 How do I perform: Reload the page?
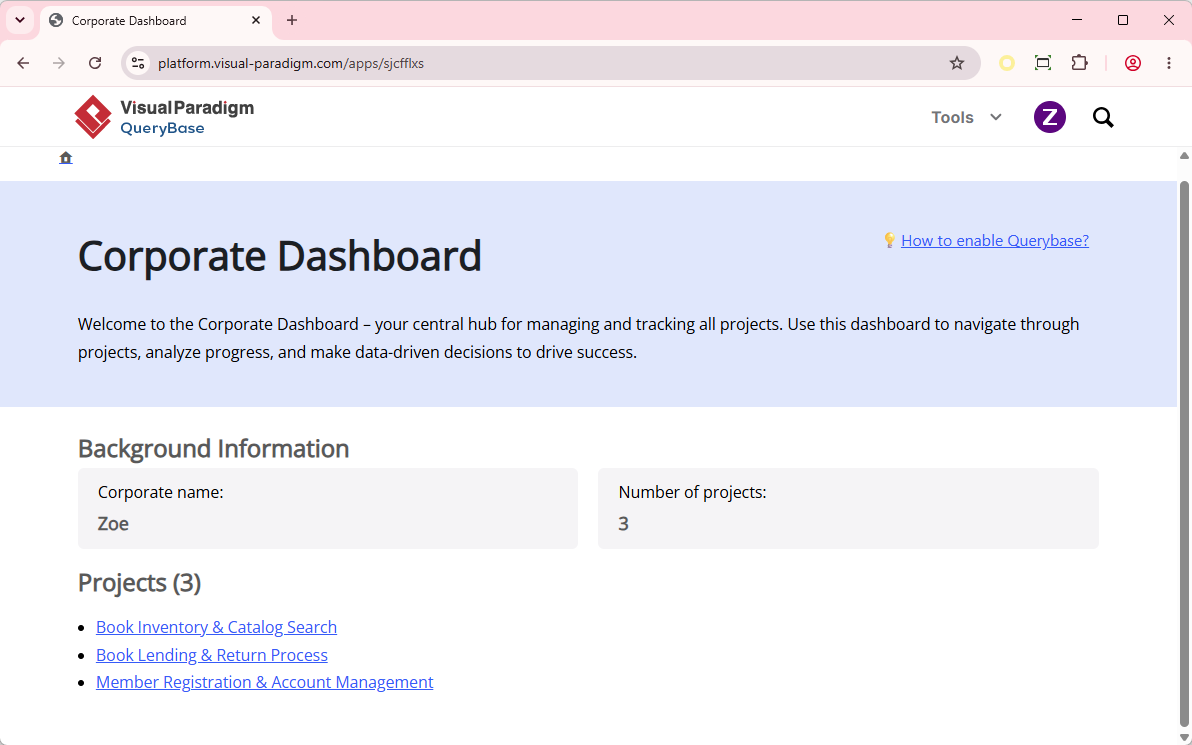(95, 63)
